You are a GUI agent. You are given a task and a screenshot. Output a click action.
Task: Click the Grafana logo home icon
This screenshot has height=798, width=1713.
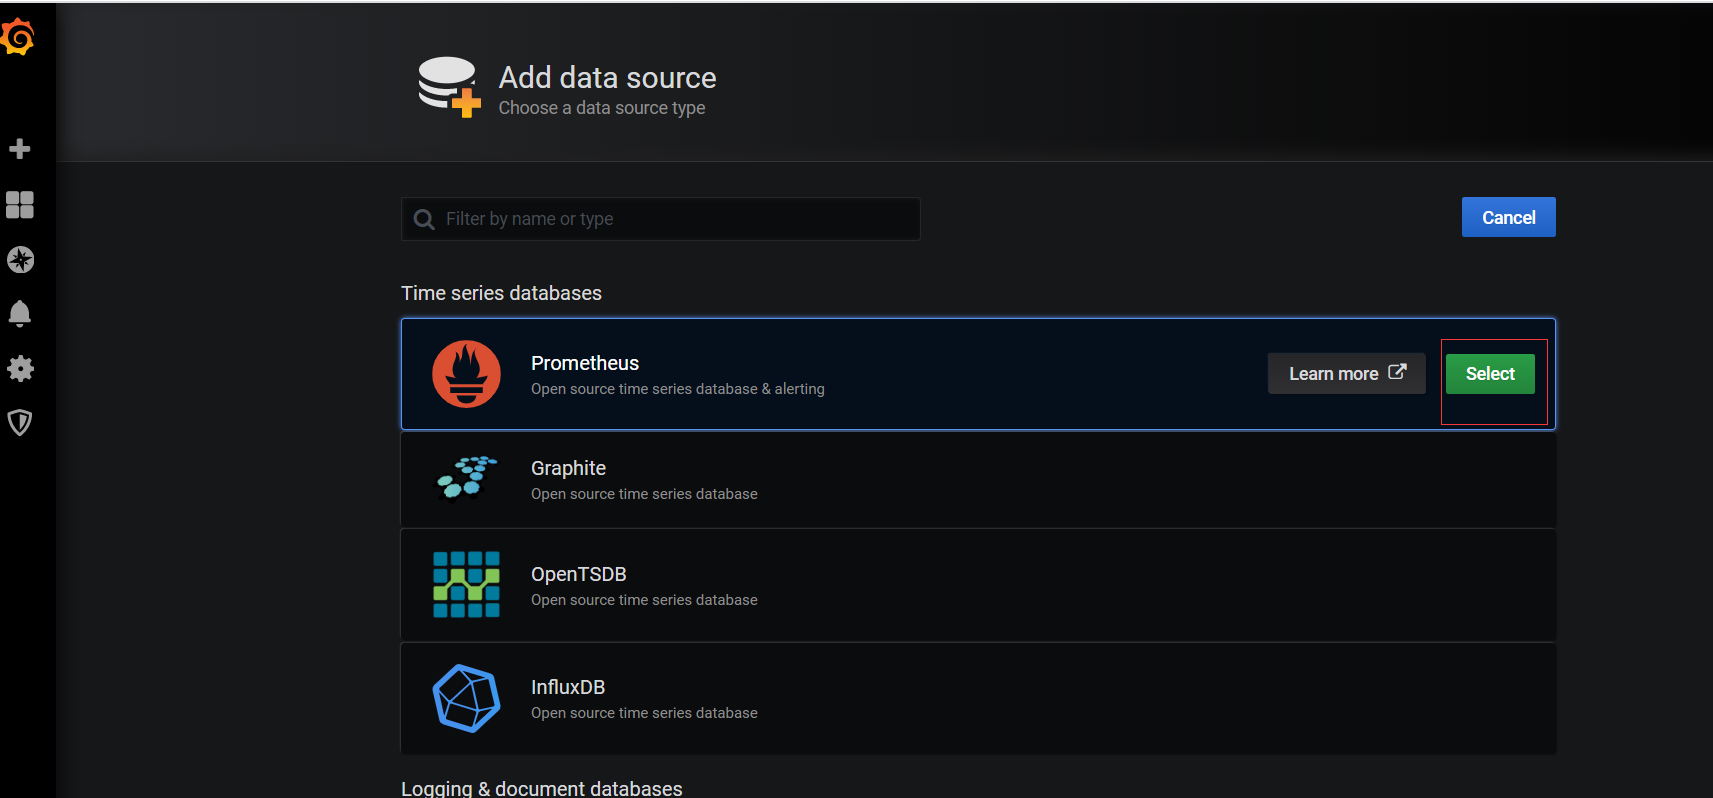coord(18,37)
